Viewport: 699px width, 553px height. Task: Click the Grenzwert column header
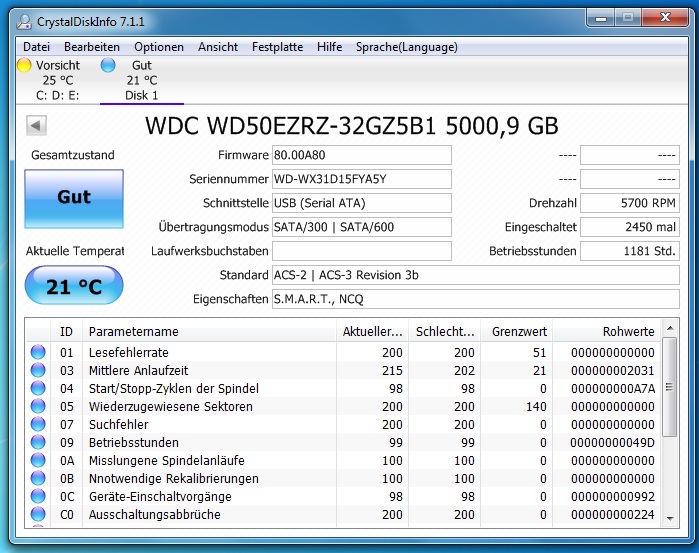[x=517, y=331]
